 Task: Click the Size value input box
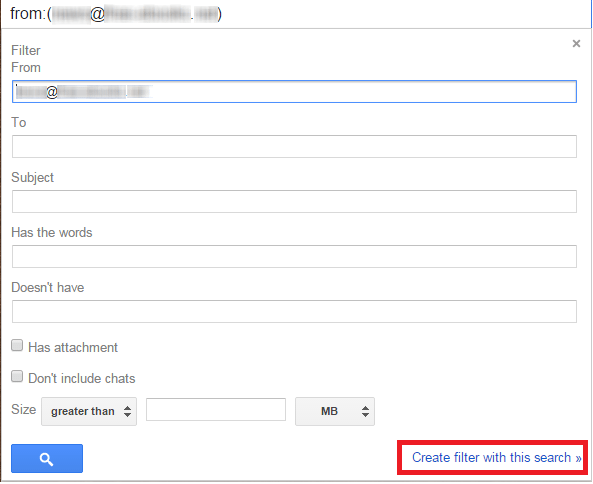216,410
